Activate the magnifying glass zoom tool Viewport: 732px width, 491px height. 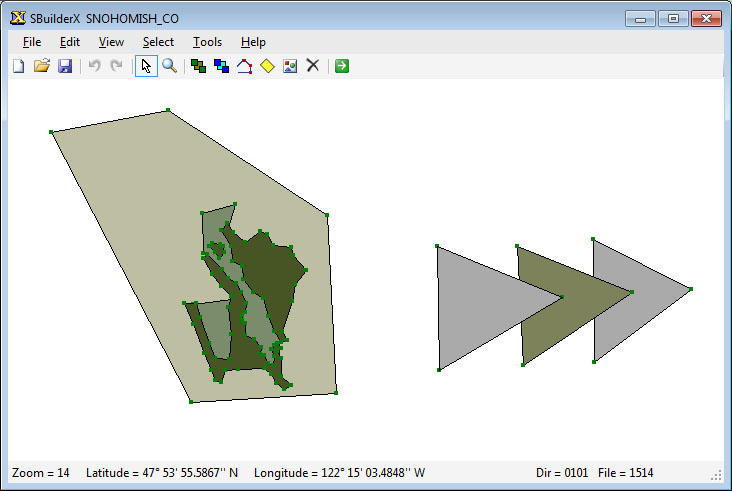(169, 66)
